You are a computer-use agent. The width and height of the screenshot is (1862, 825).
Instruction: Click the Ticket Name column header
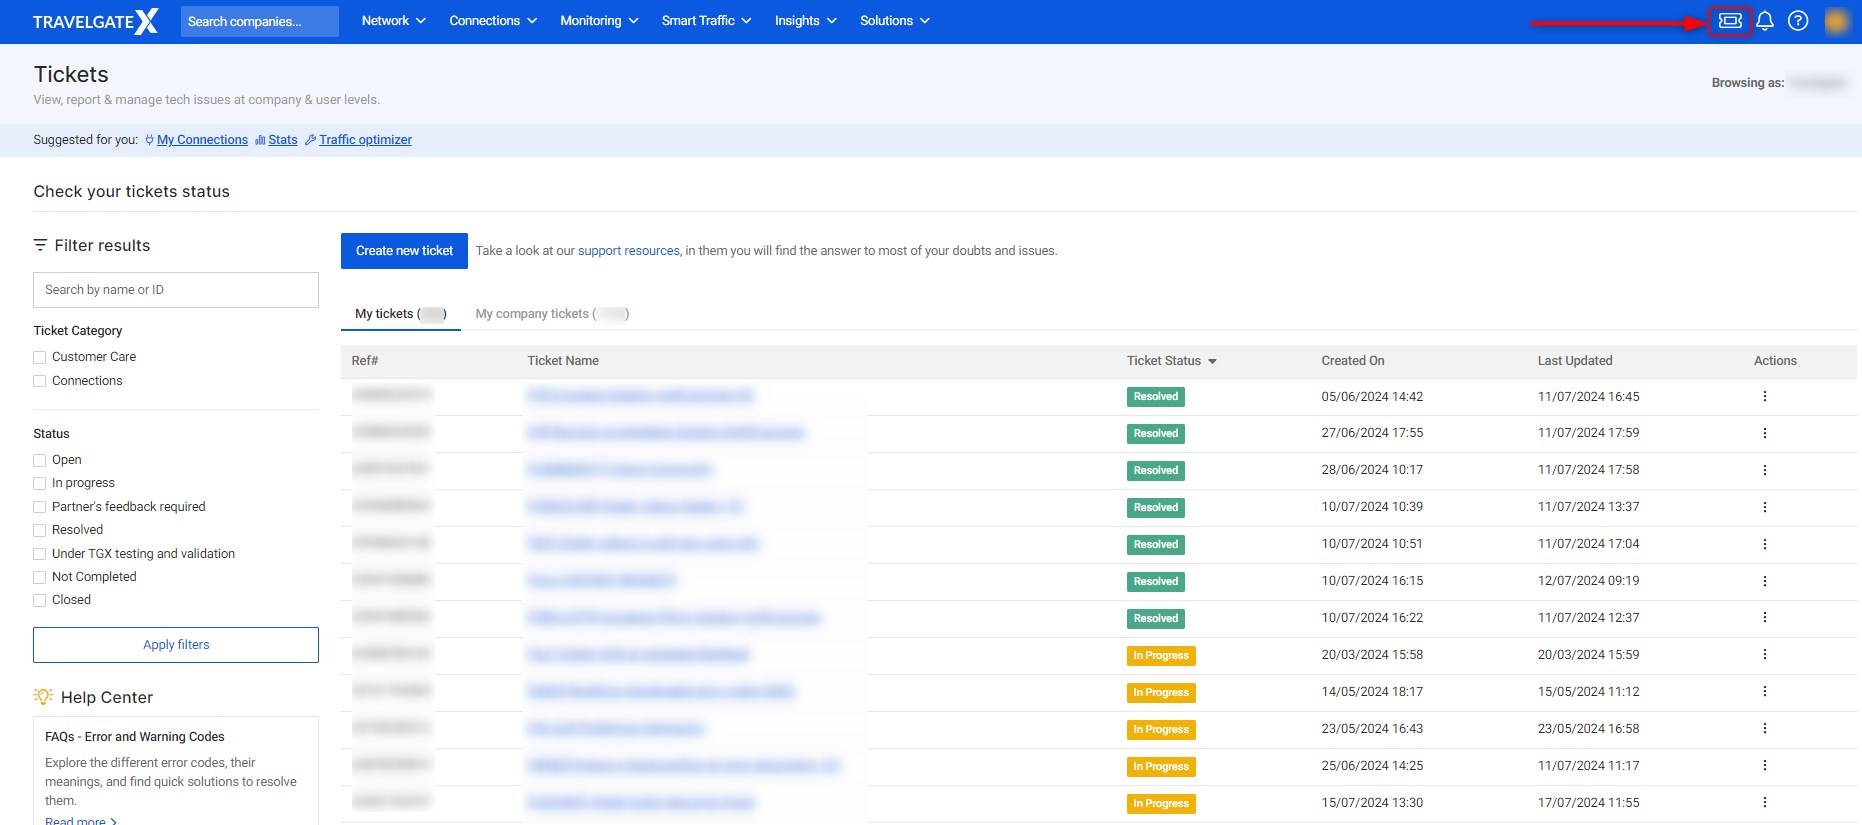pyautogui.click(x=563, y=361)
